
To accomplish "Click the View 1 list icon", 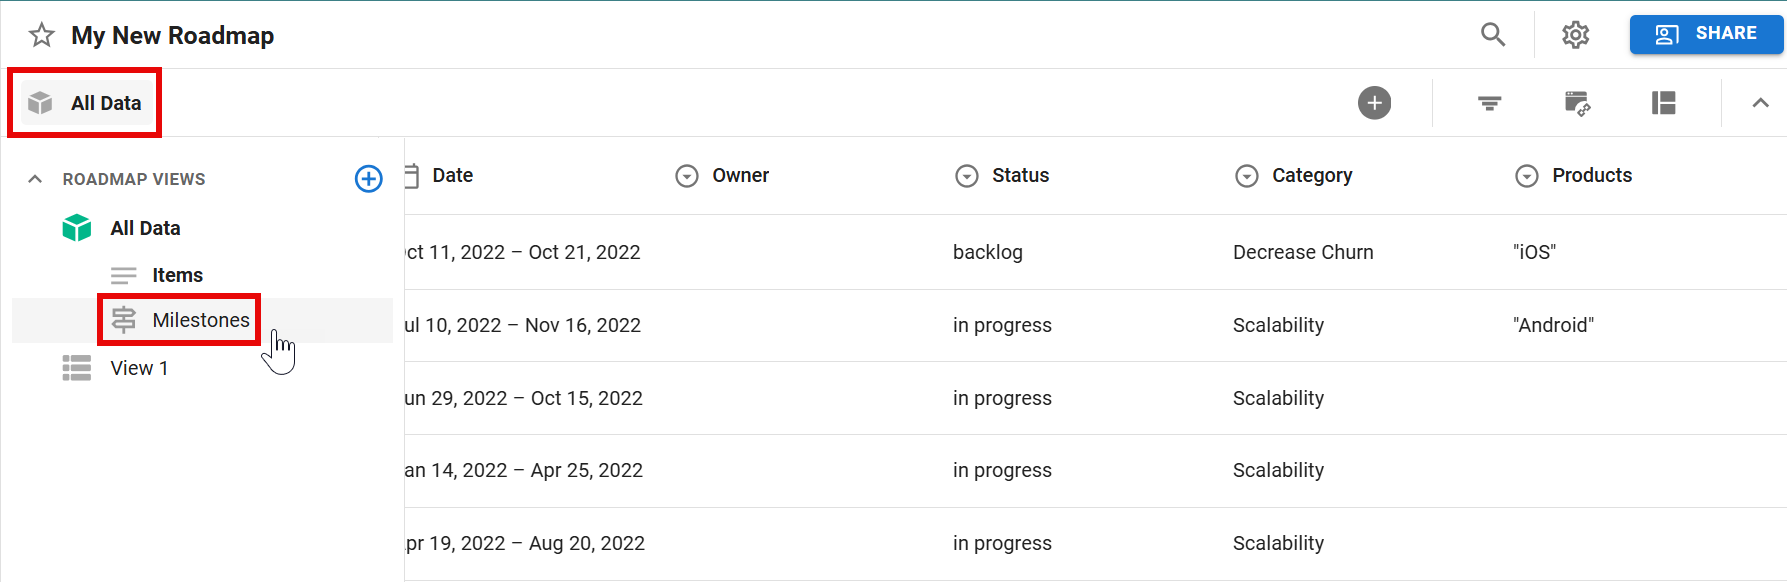I will tap(76, 368).
